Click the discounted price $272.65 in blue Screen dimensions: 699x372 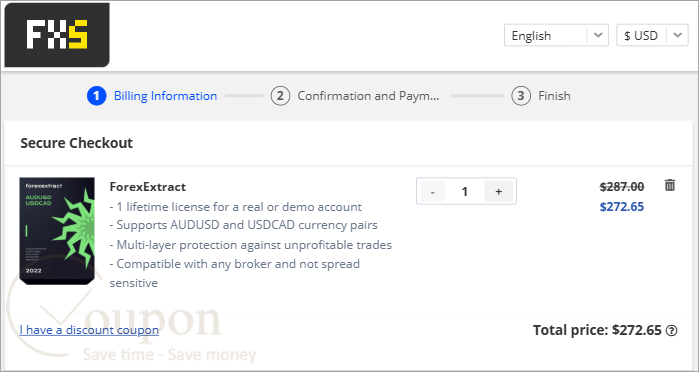(622, 207)
